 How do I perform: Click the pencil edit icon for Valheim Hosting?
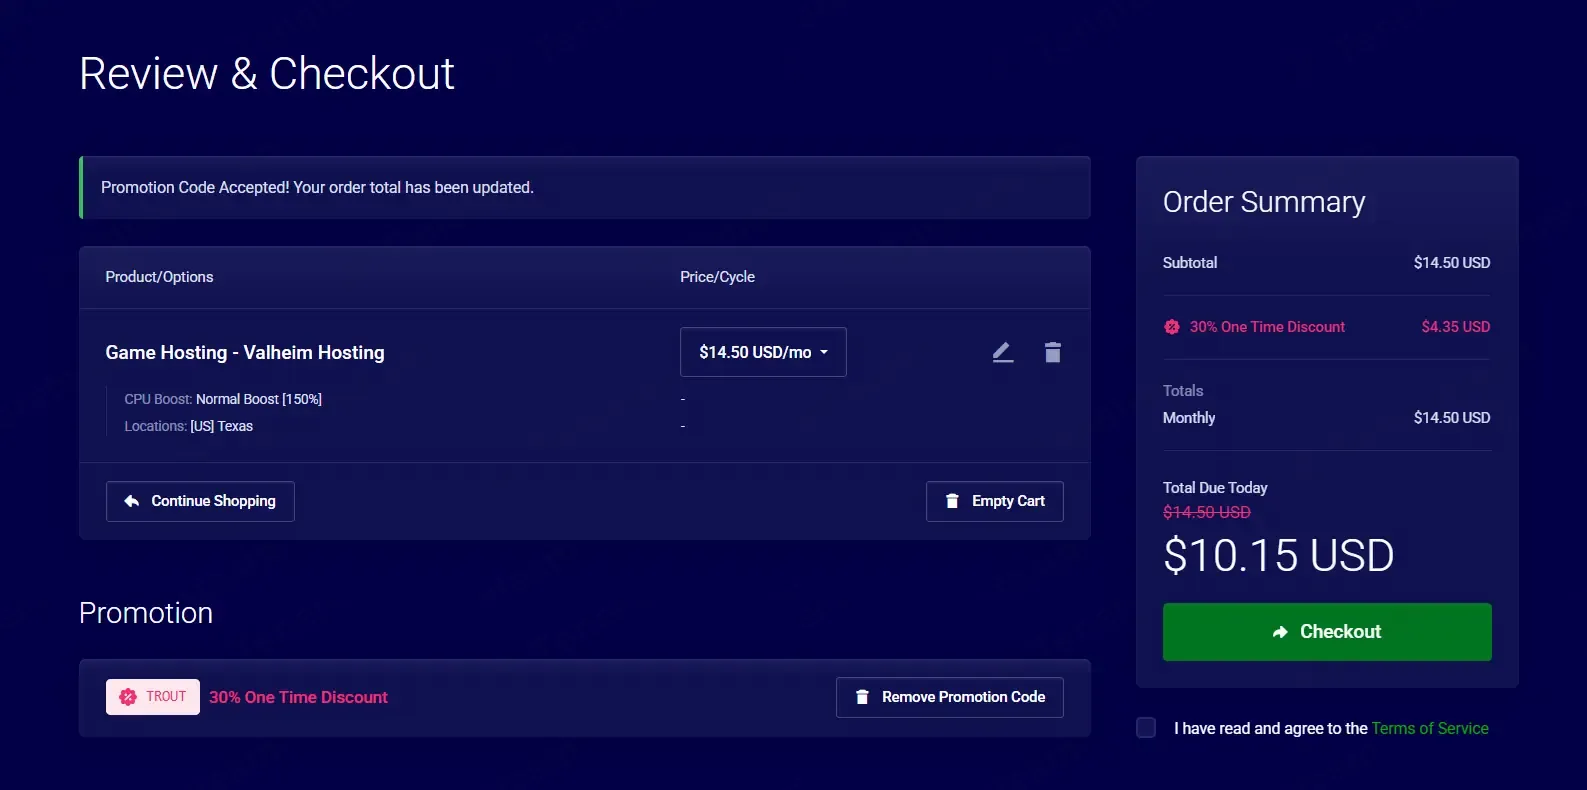click(1002, 352)
